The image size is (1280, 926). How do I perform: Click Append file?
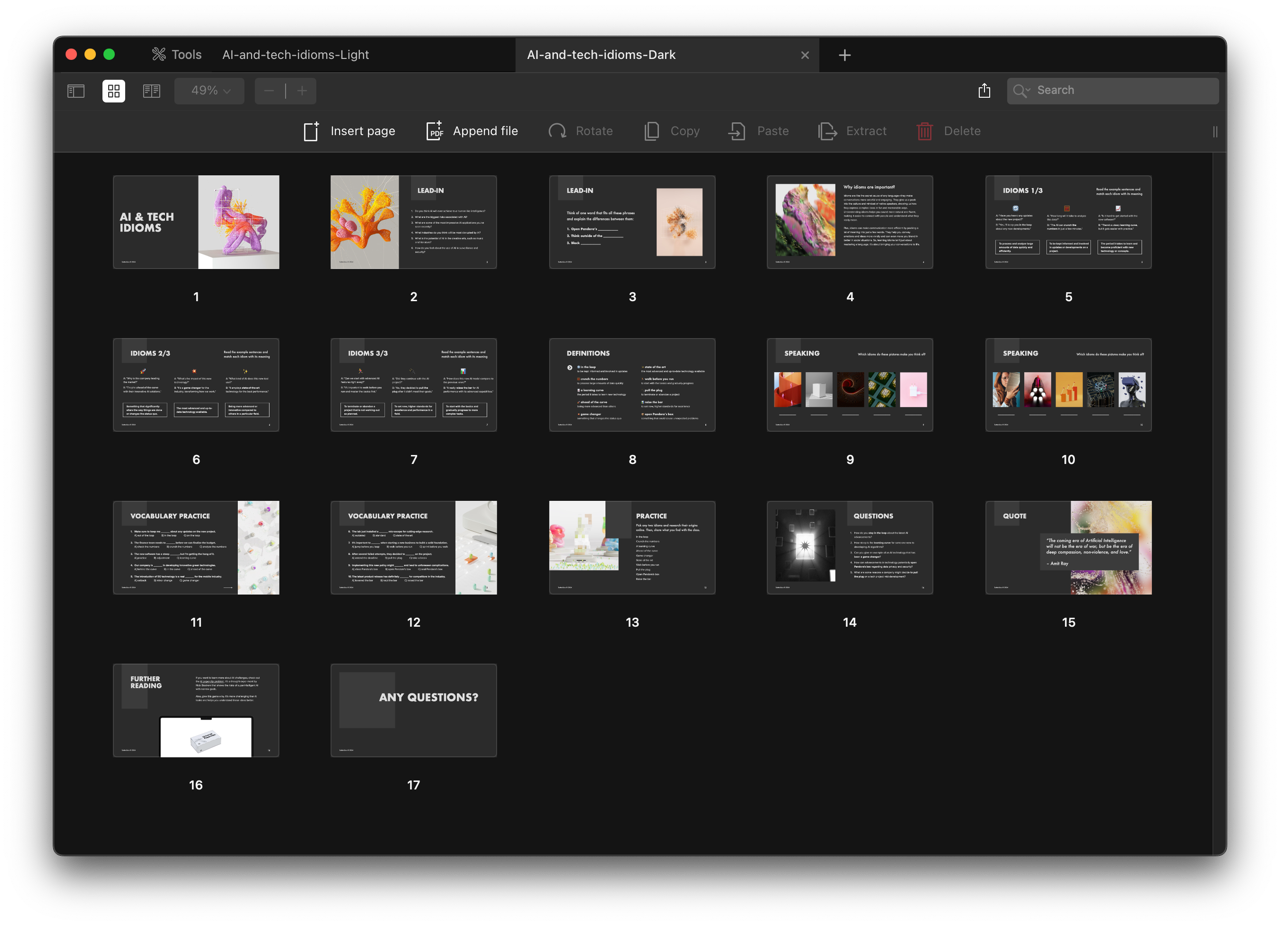click(x=472, y=131)
